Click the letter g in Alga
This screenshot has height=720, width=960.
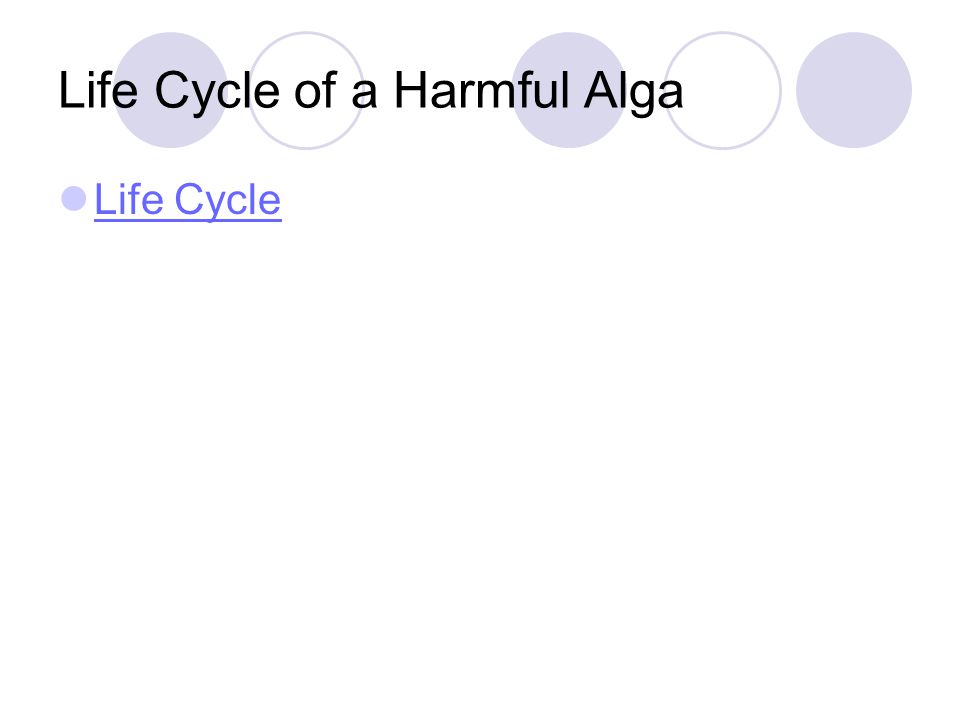click(x=640, y=98)
